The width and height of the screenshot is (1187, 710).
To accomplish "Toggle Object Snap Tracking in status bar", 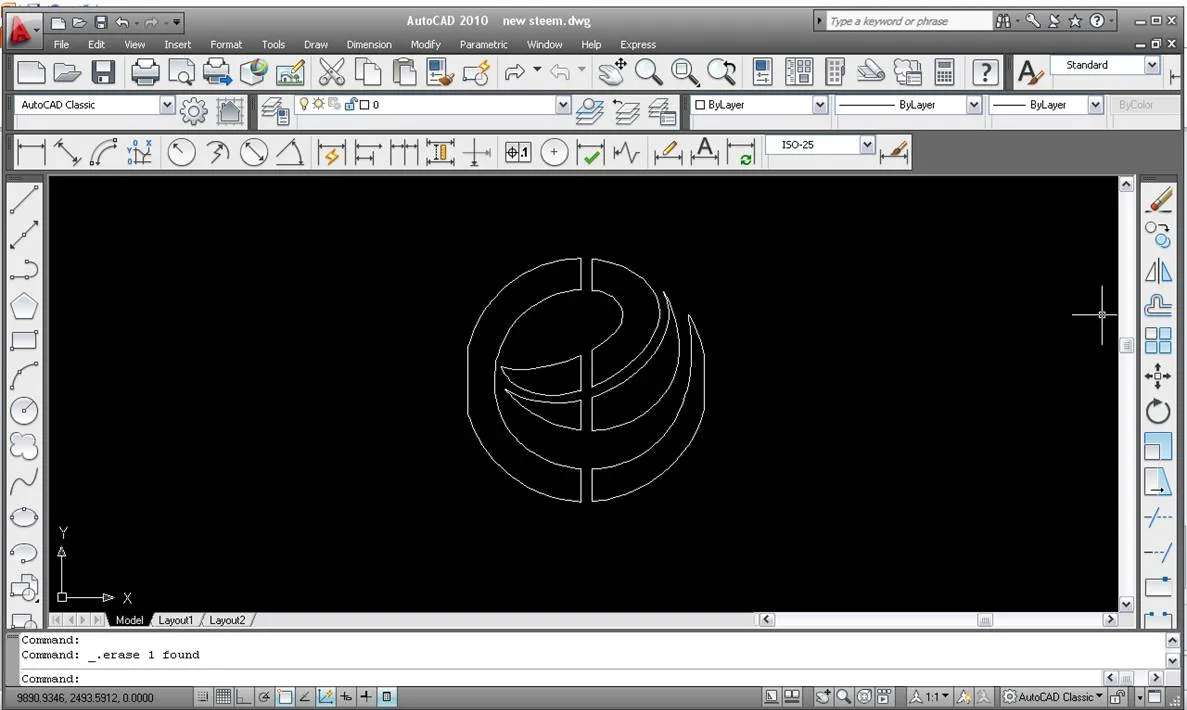I will pos(305,696).
